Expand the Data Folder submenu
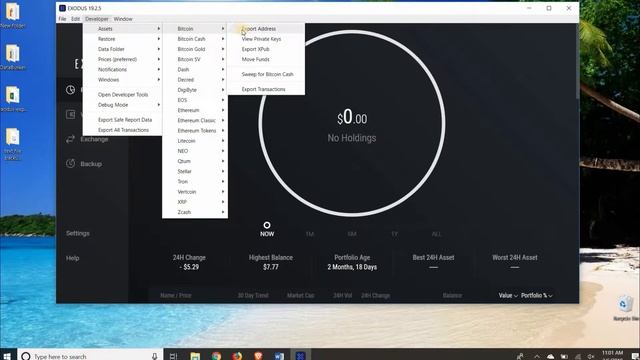Viewport: 640px width, 360px height. tap(122, 49)
